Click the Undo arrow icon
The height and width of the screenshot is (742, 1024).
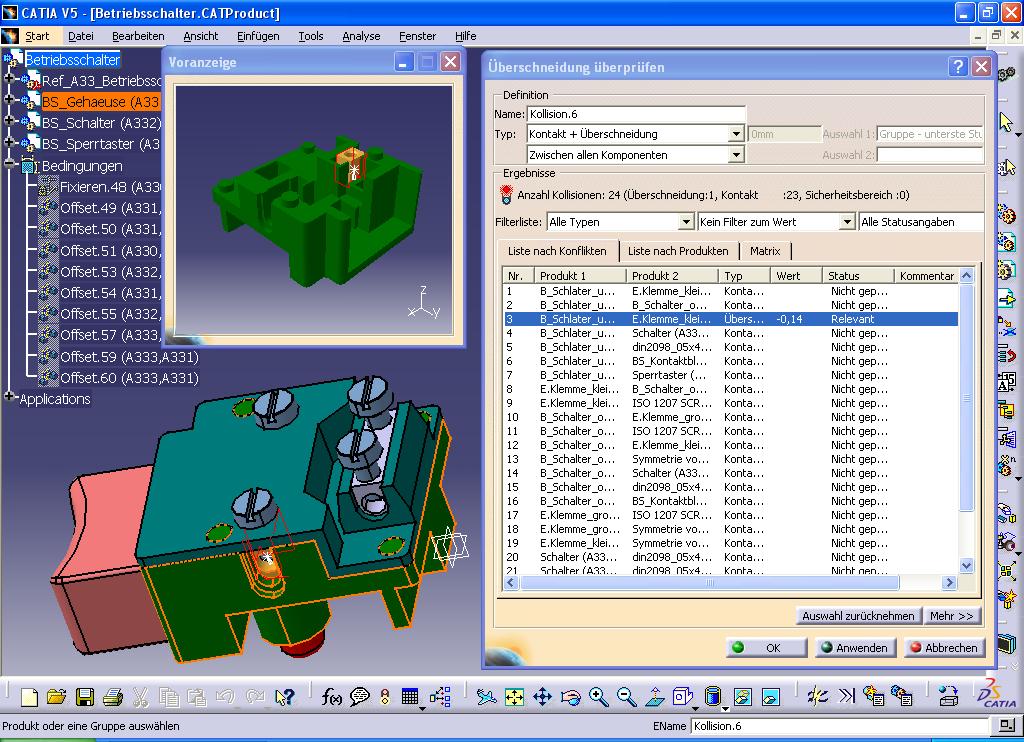click(x=225, y=697)
